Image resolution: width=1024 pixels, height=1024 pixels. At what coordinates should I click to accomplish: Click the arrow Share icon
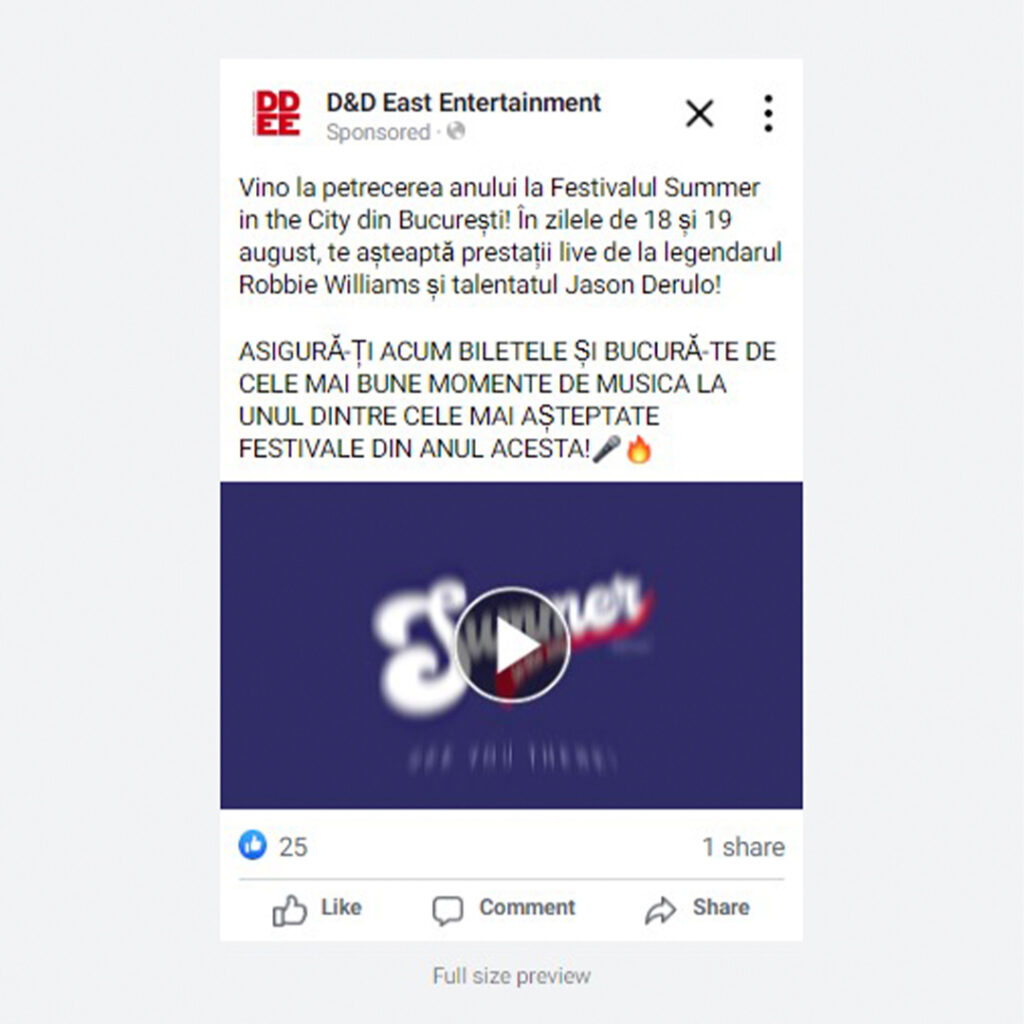[x=660, y=910]
